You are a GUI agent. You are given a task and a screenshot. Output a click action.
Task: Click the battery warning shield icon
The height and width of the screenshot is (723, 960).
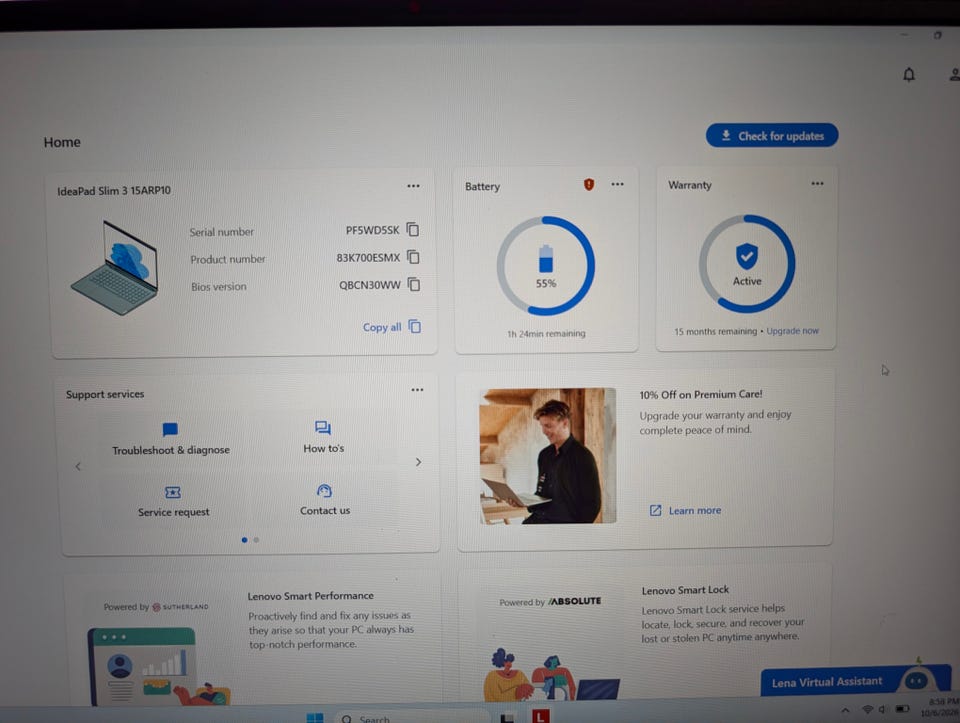click(589, 184)
